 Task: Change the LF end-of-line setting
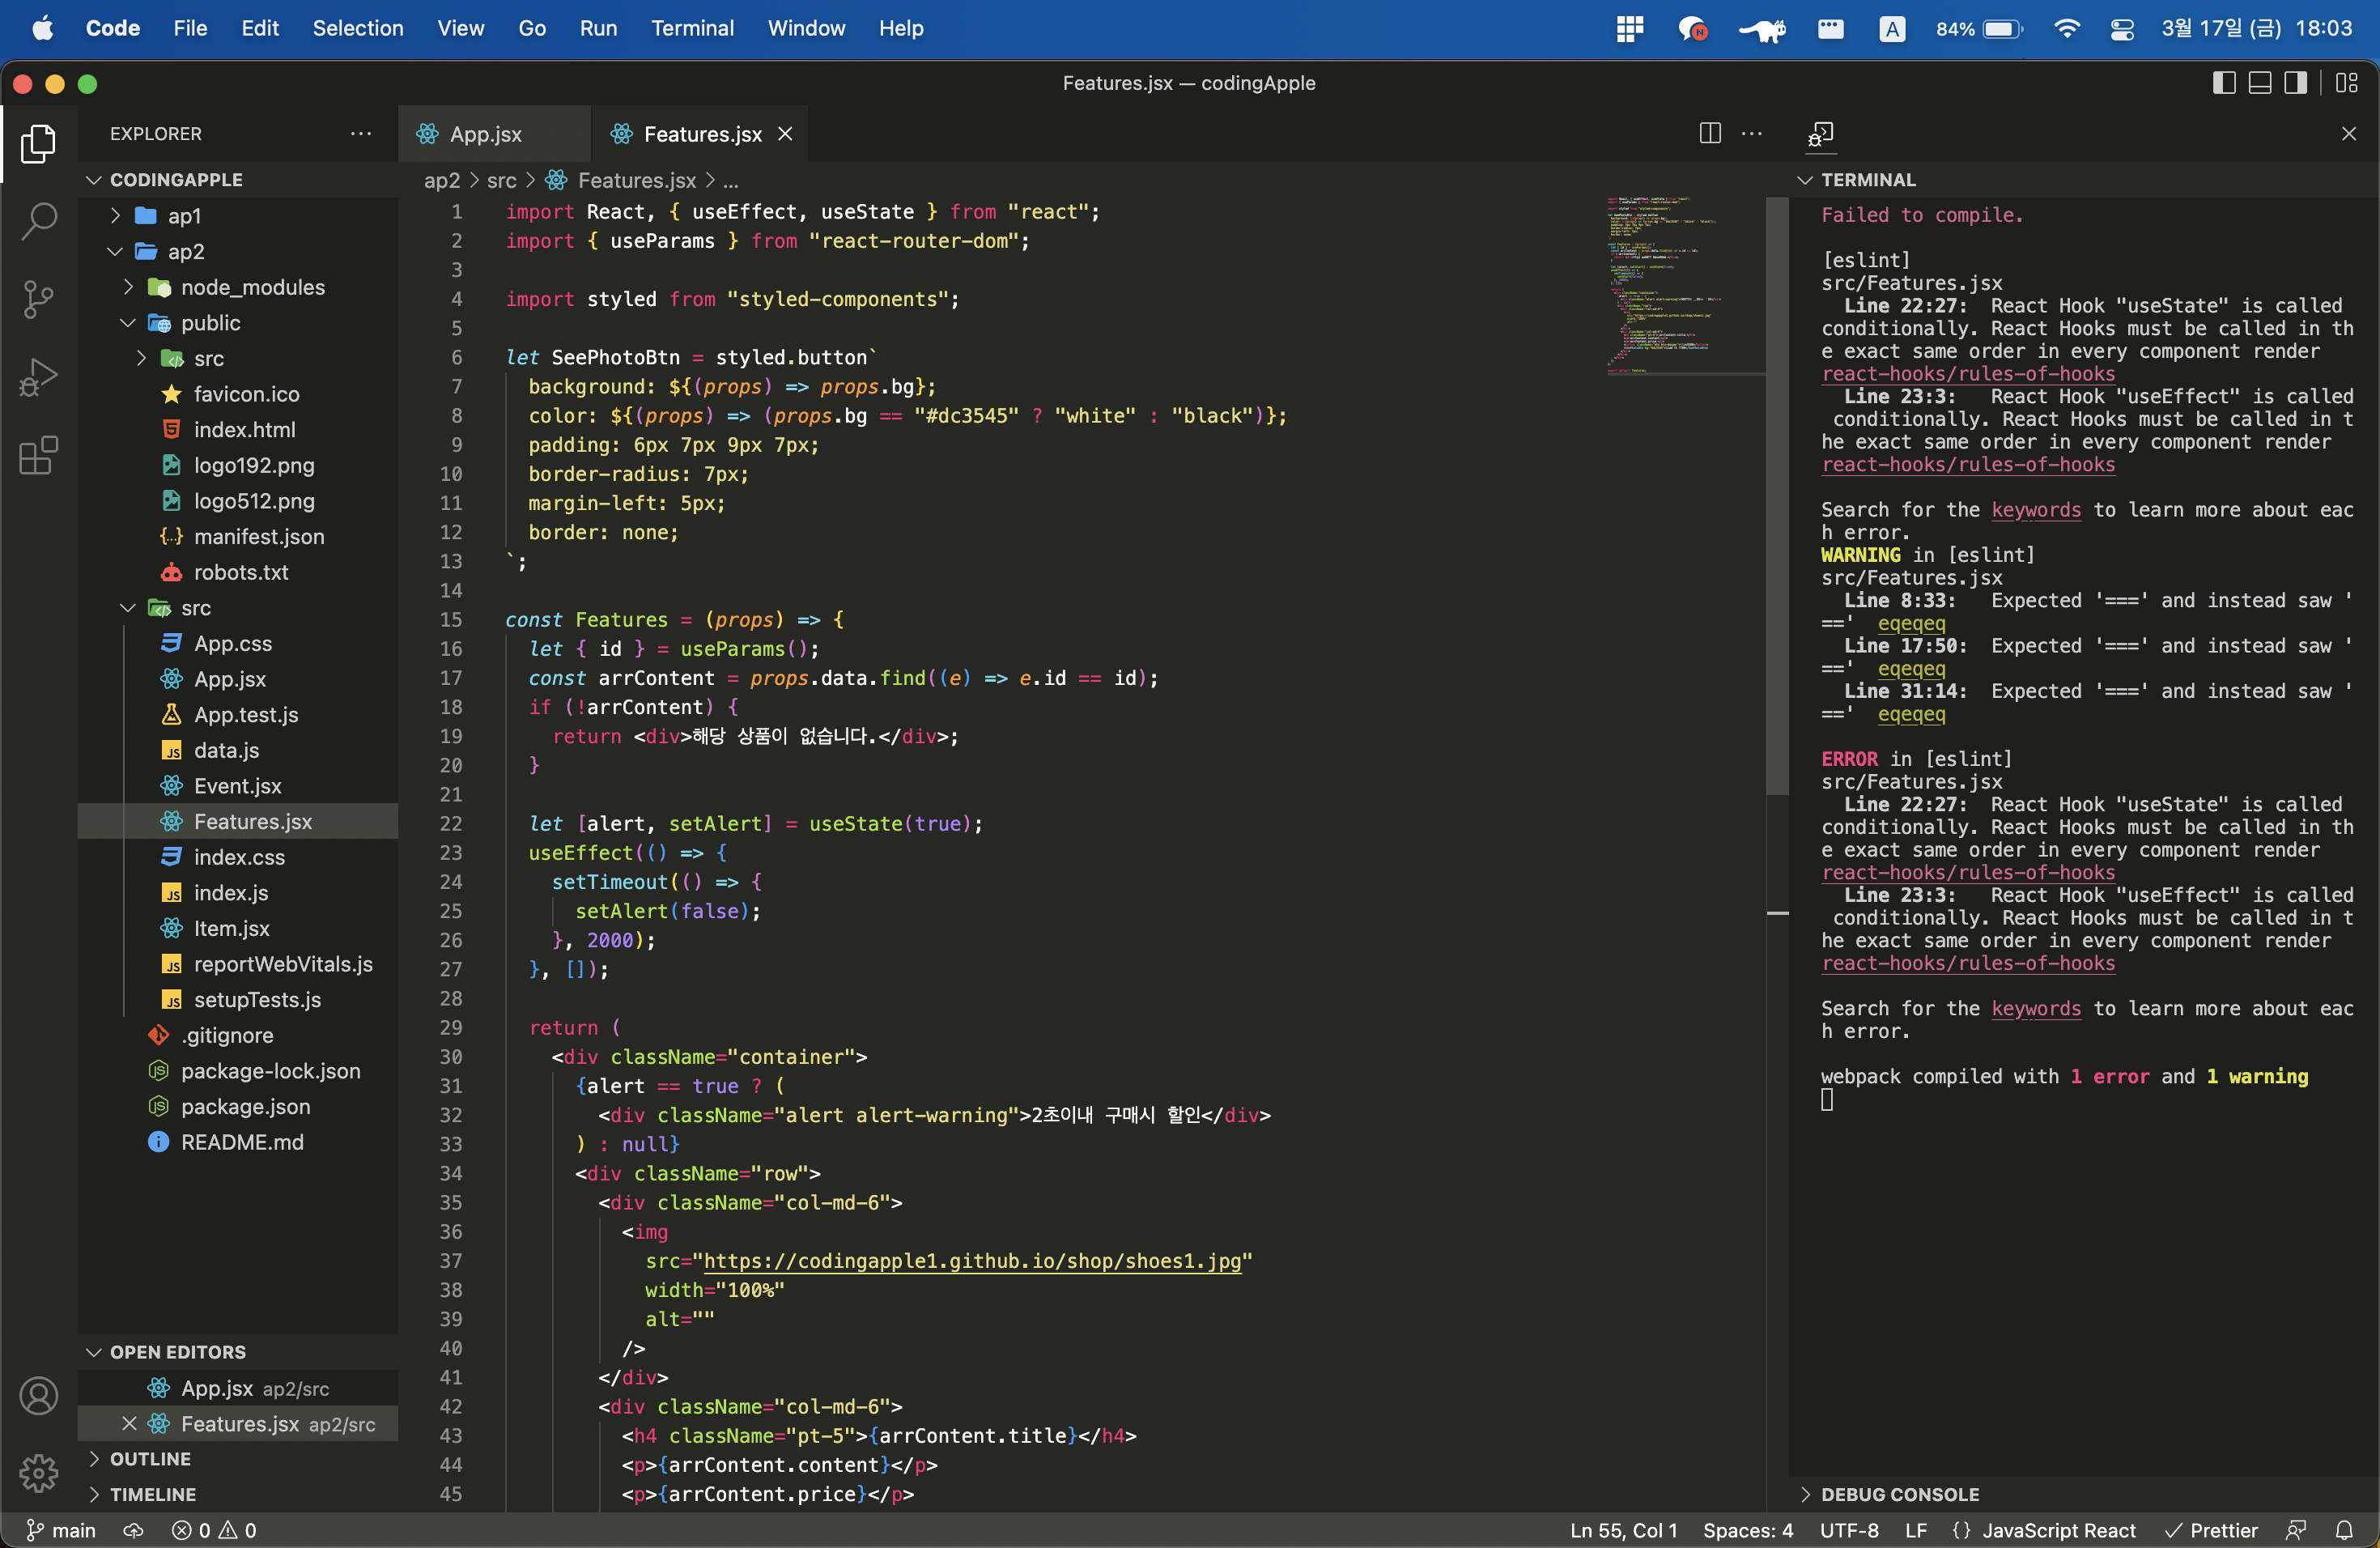(1916, 1530)
